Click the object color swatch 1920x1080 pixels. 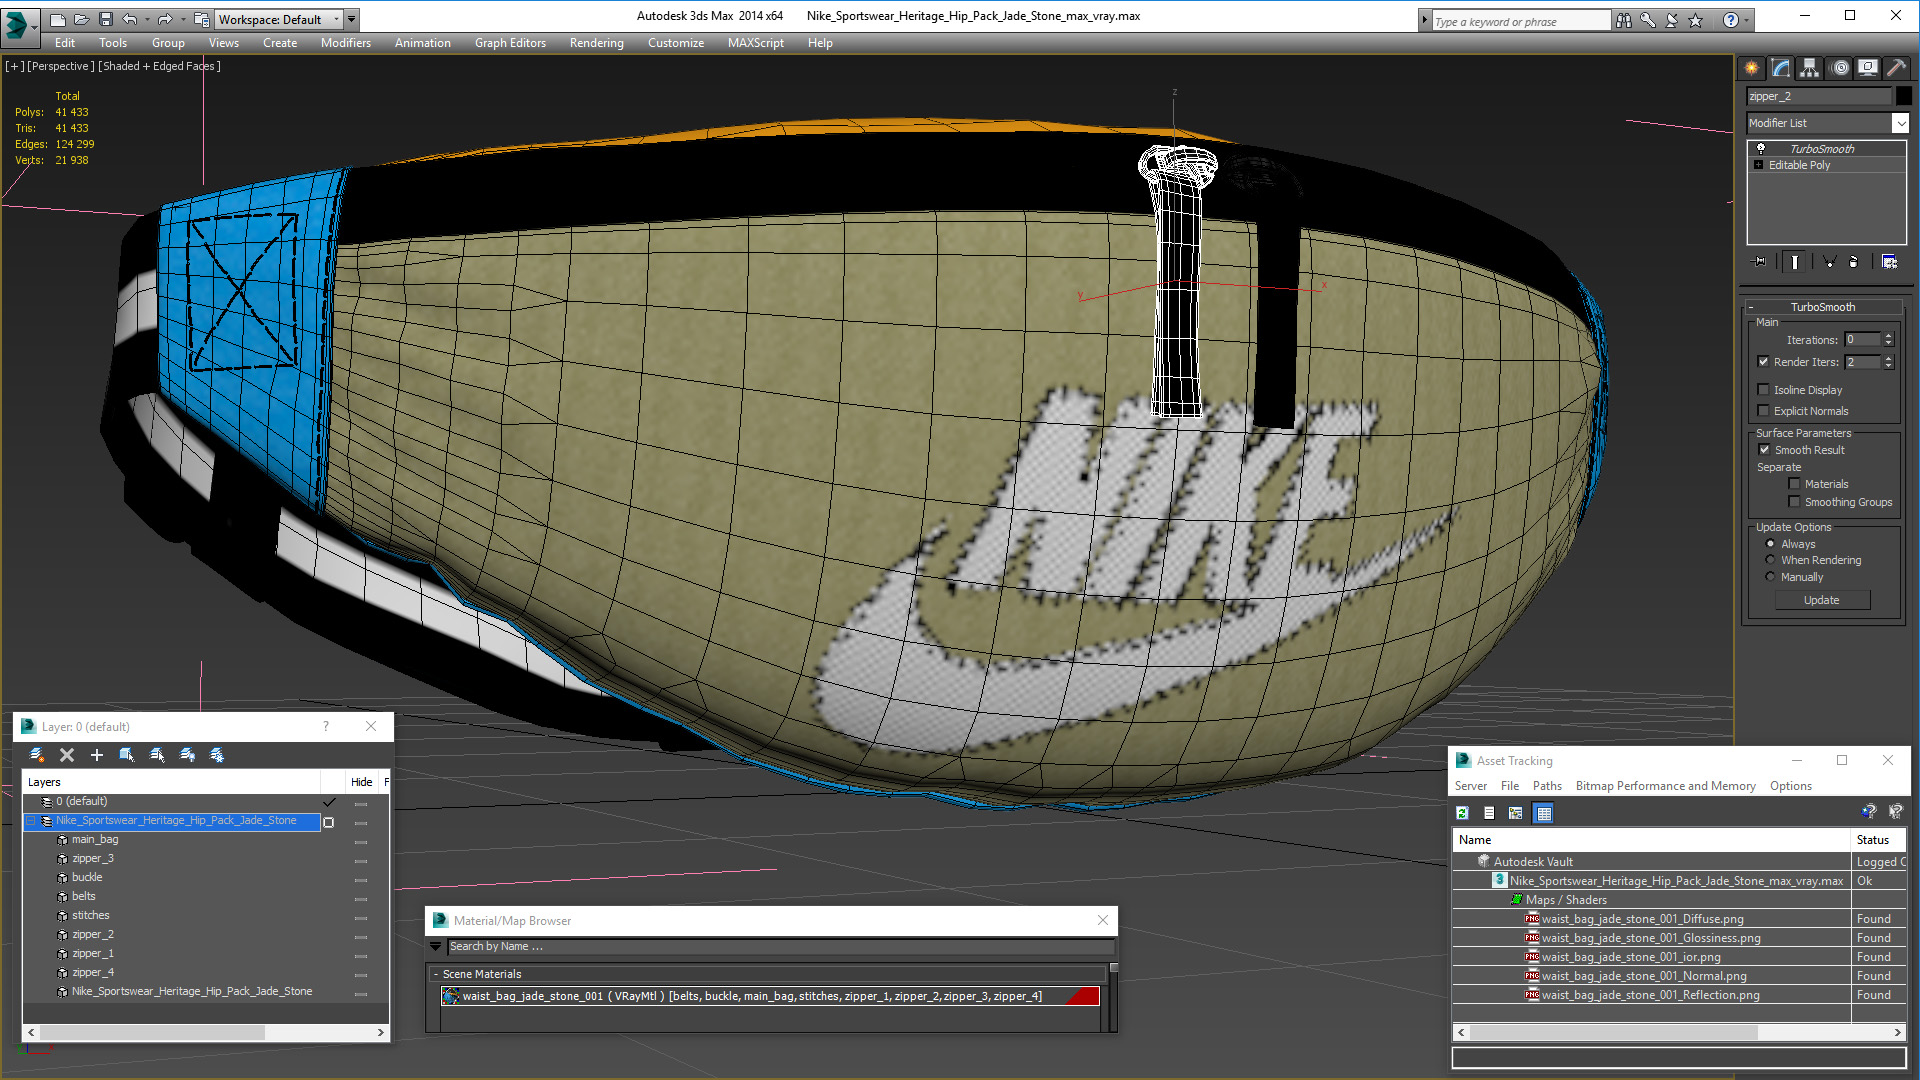pos(1904,96)
